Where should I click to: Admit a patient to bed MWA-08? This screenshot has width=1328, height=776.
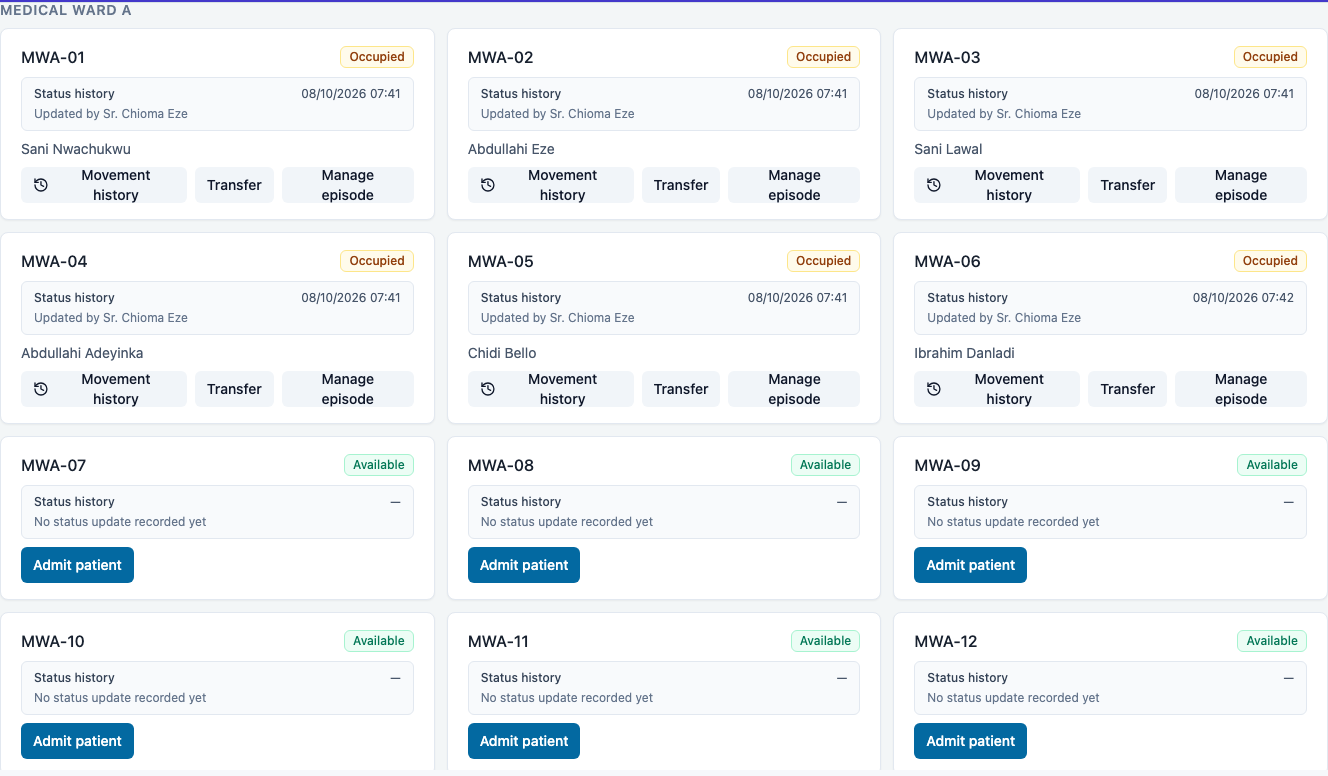pos(524,565)
